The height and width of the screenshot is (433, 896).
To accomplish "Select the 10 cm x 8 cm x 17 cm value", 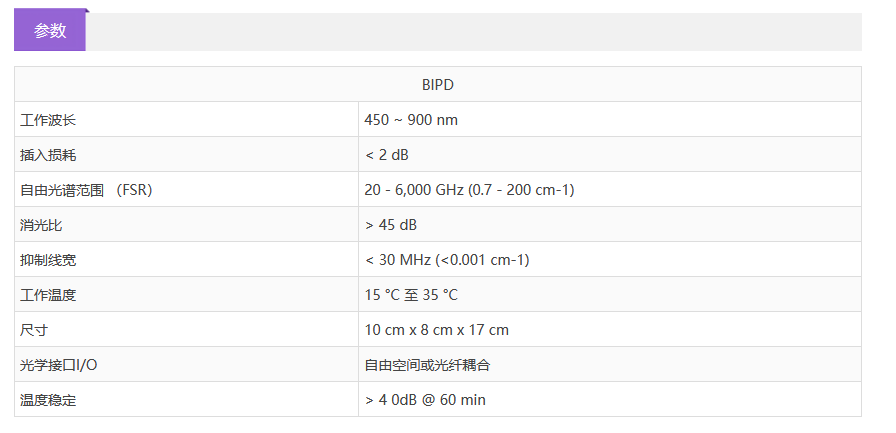I will (x=437, y=330).
